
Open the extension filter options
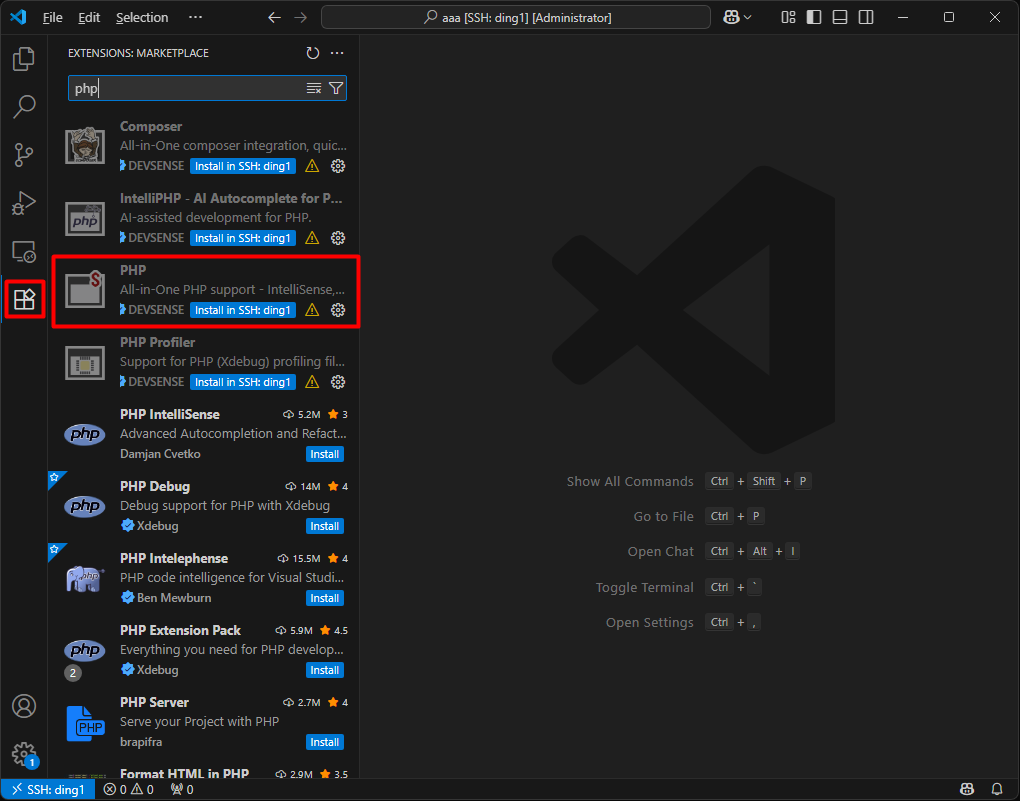pos(336,88)
